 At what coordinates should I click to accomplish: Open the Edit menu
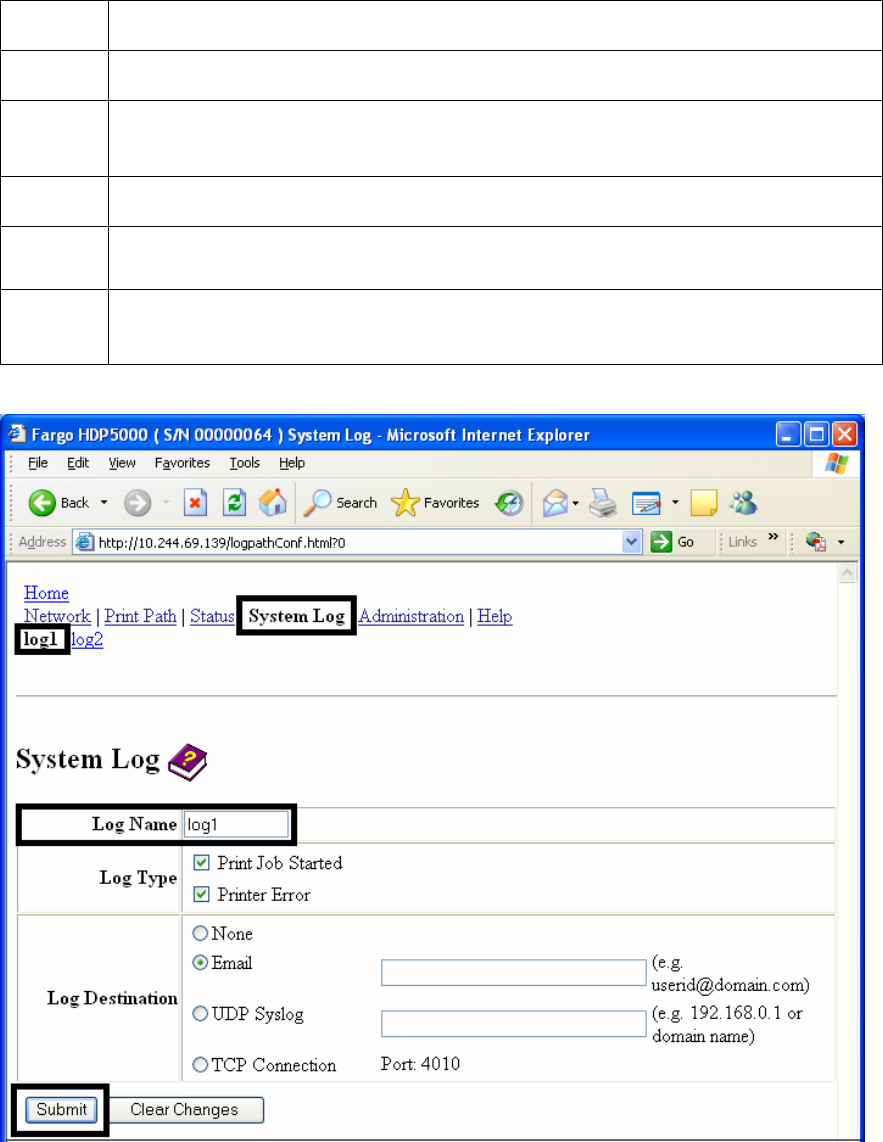click(78, 462)
